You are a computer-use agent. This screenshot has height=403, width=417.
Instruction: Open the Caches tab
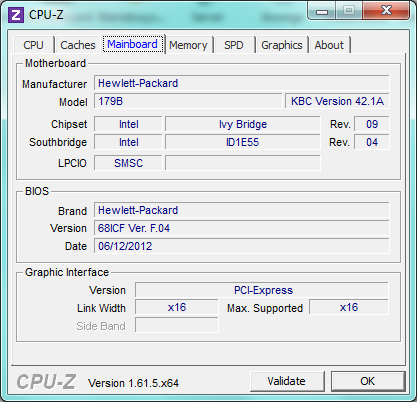point(78,45)
